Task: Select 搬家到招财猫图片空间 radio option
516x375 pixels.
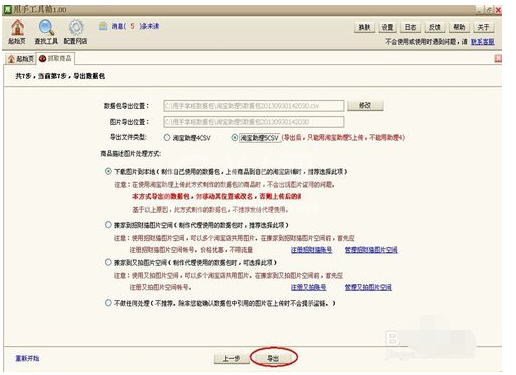Action: coord(197,225)
